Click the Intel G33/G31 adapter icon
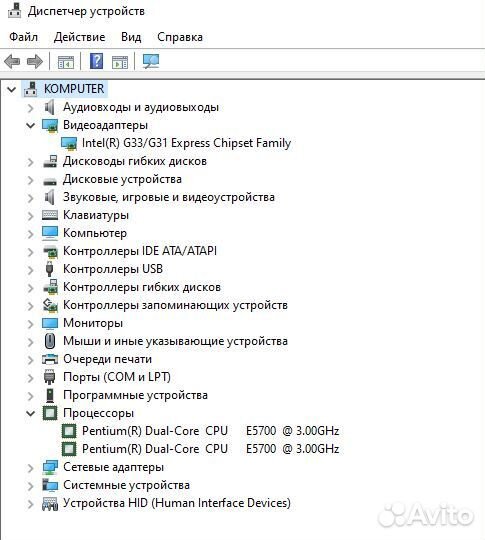 pyautogui.click(x=69, y=143)
